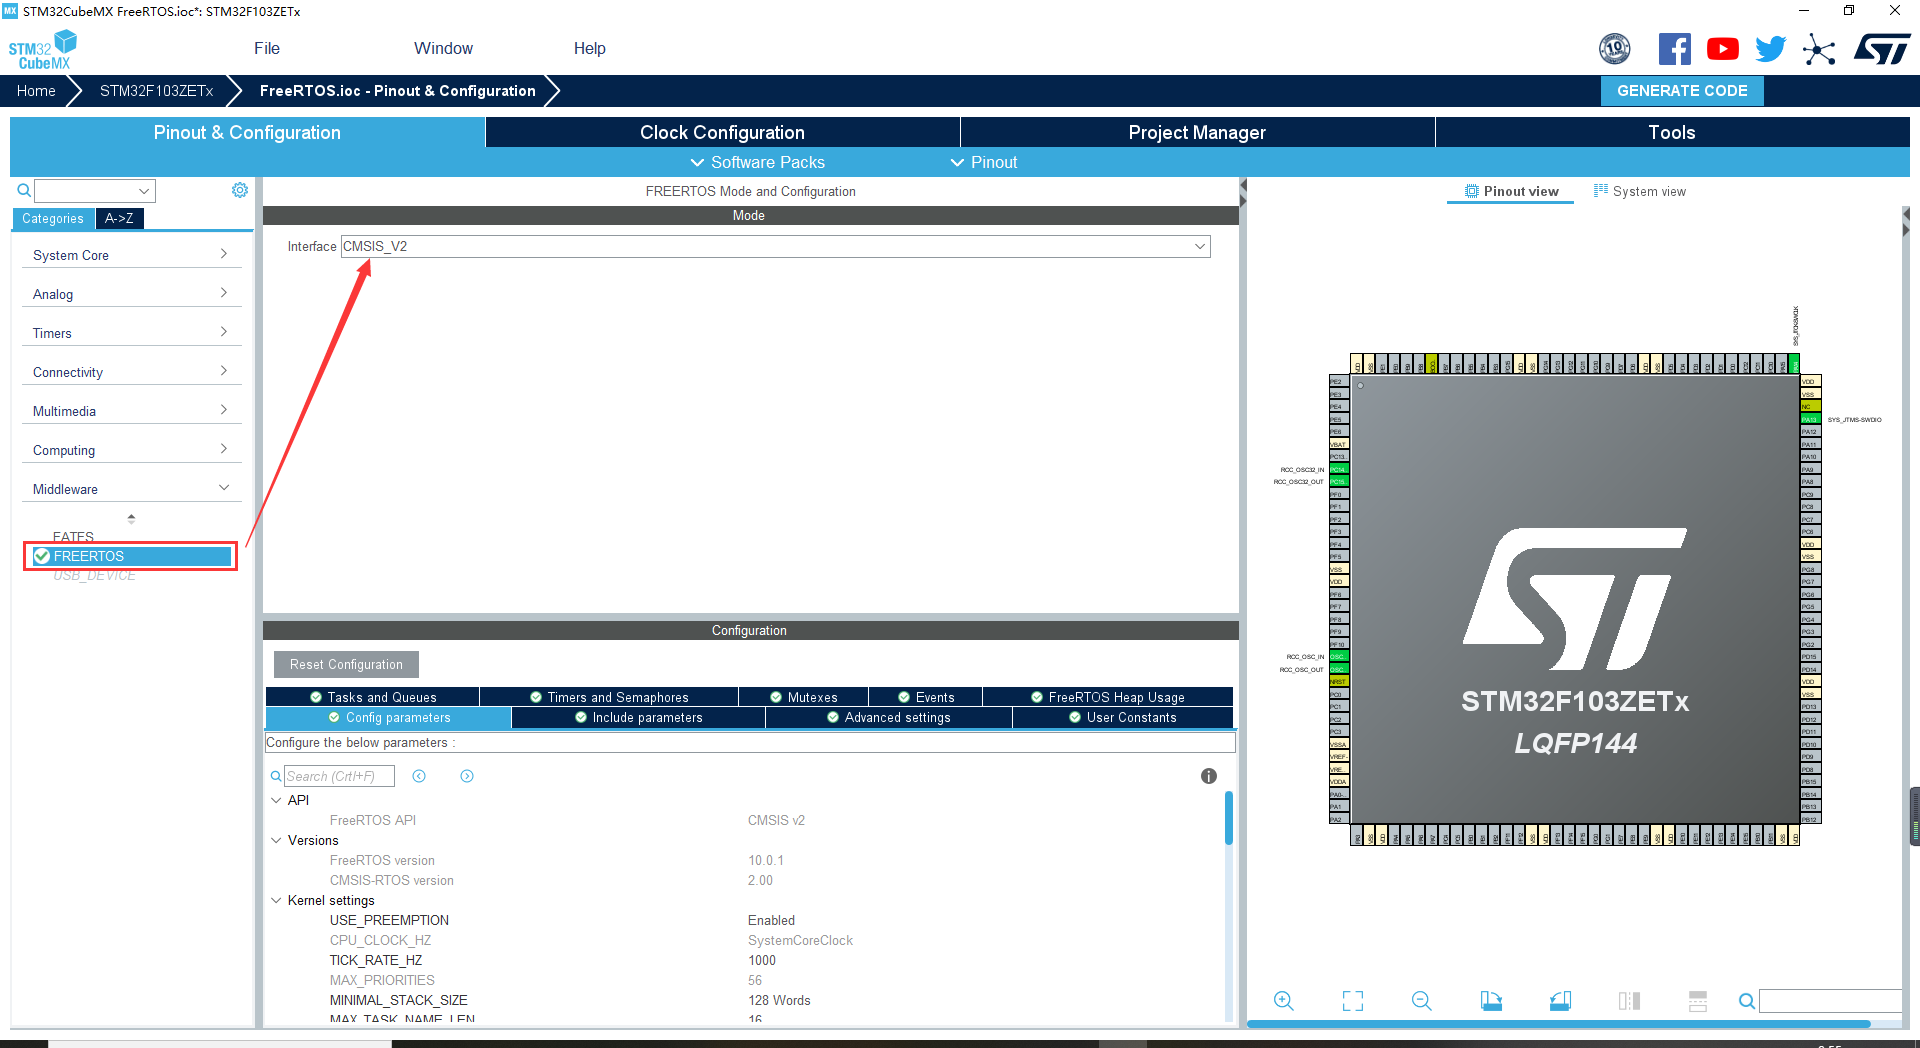Switch to System view
Viewport: 1920px width, 1048px height.
coord(1639,191)
